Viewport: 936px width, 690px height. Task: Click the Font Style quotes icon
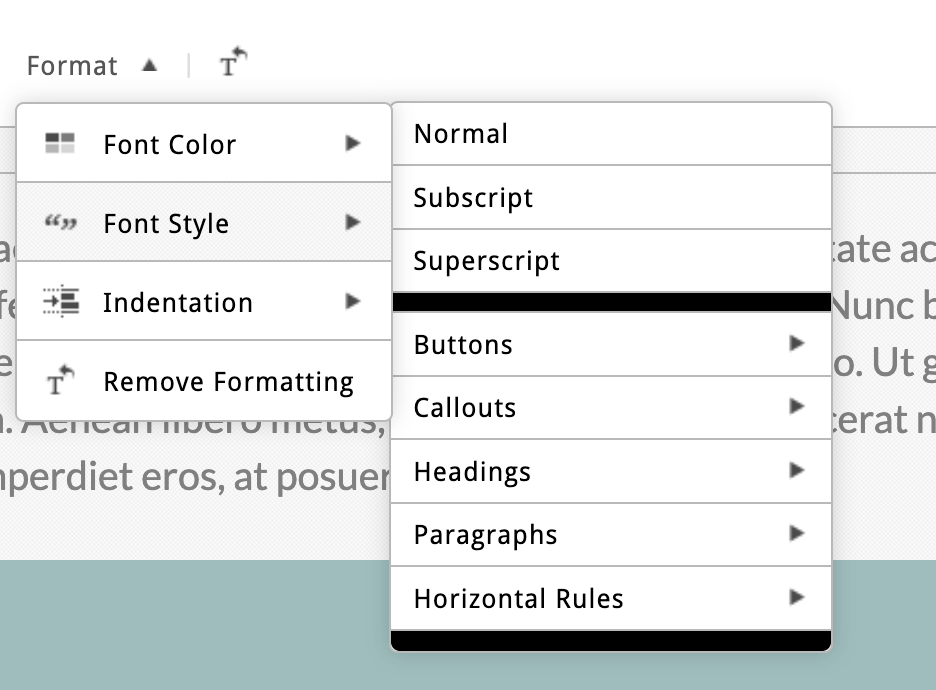click(60, 223)
